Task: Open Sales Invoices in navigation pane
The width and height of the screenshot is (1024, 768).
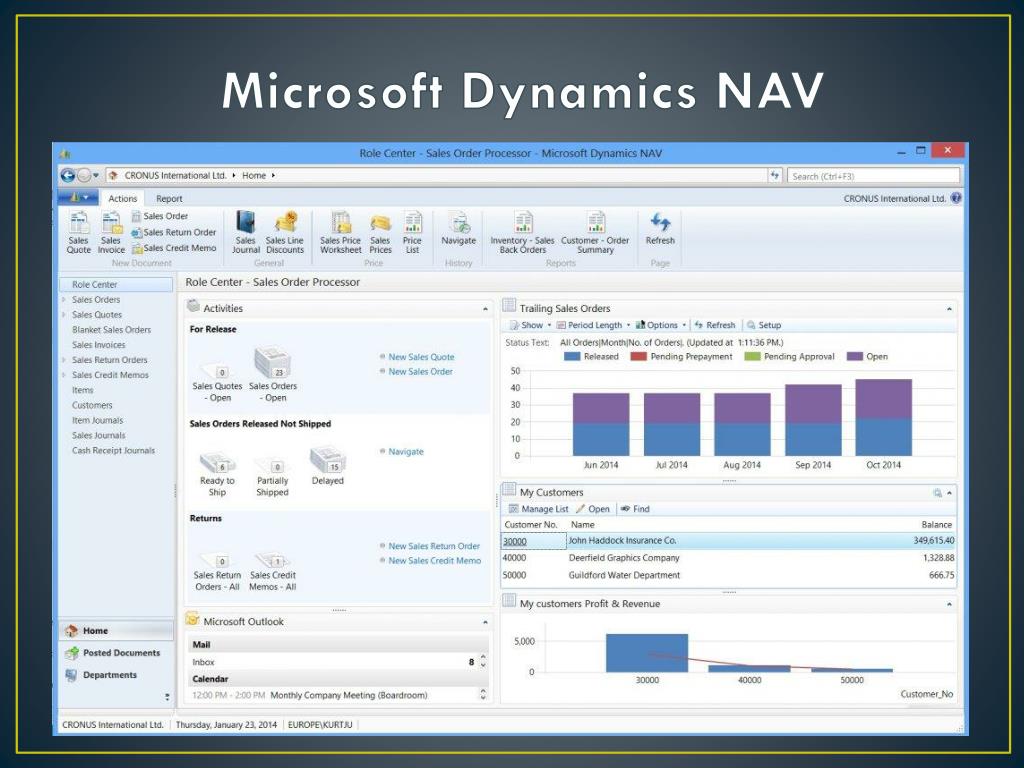Action: [x=98, y=345]
